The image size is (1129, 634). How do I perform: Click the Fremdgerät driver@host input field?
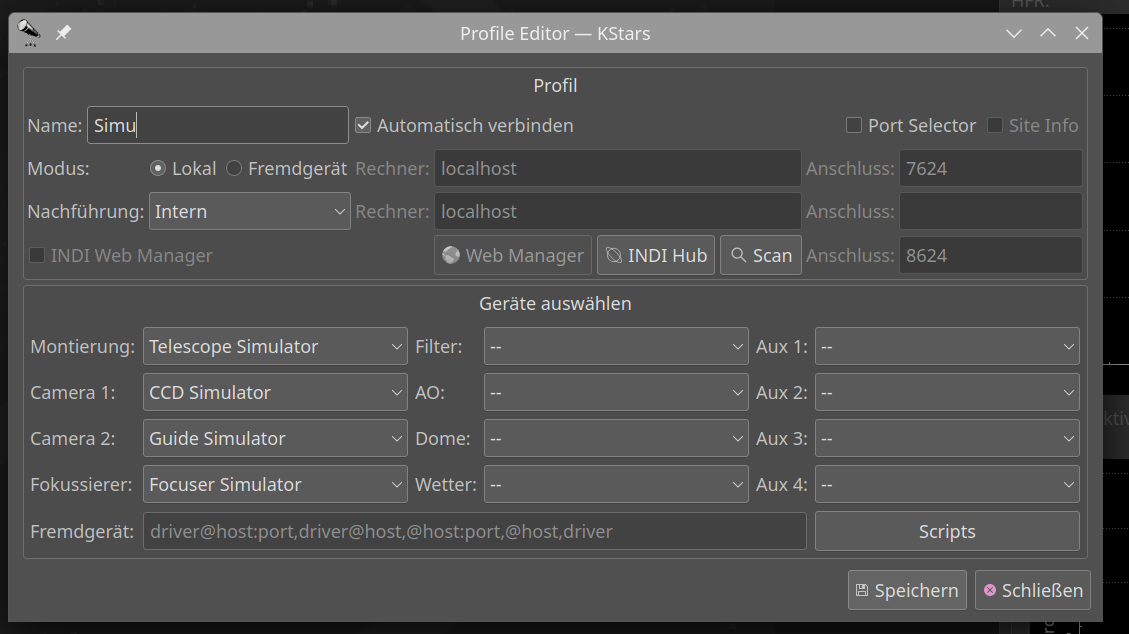point(474,531)
